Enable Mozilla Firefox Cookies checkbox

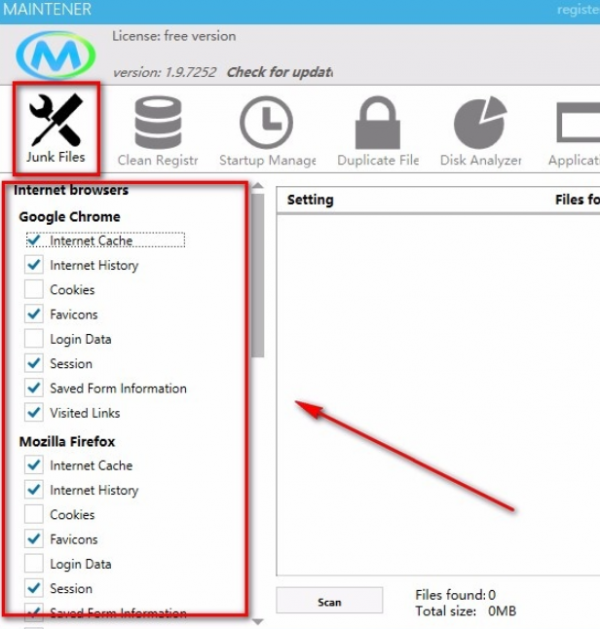(34, 515)
